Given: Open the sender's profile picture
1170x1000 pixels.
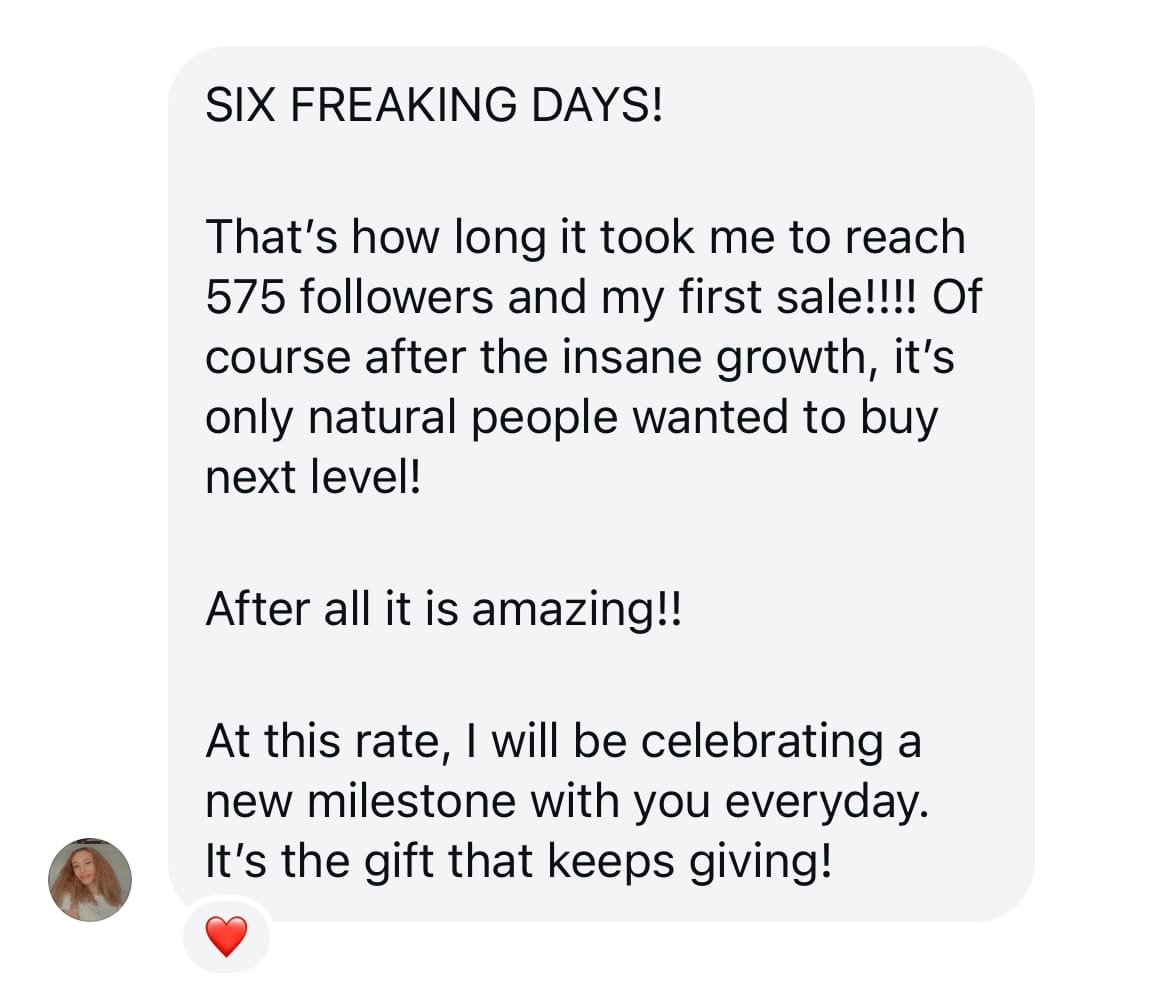Looking at the screenshot, I should pyautogui.click(x=90, y=879).
